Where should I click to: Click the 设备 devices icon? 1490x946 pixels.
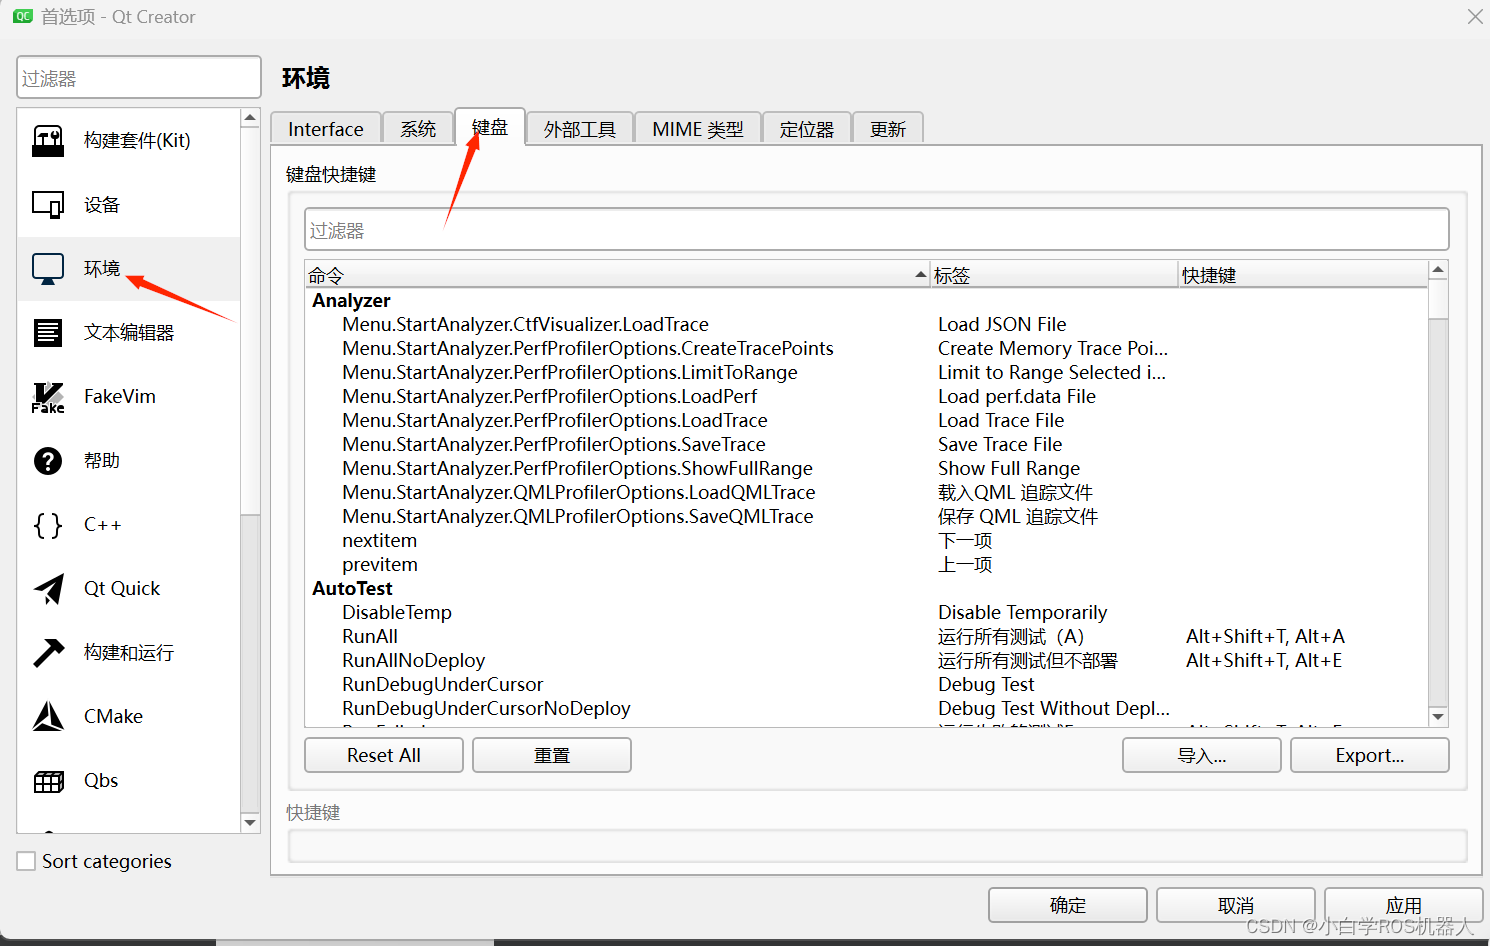point(48,205)
